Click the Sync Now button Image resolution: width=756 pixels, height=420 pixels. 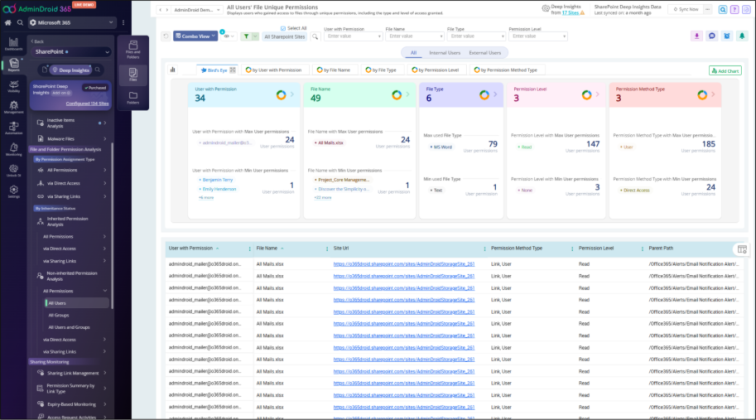[686, 9]
